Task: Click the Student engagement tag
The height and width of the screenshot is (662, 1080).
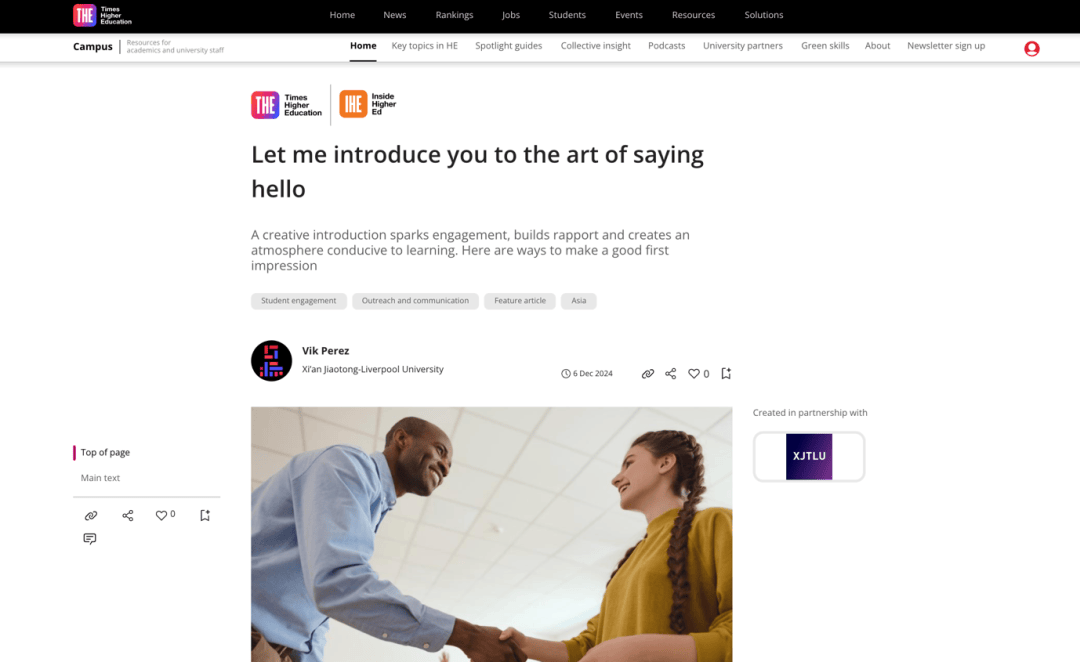Action: coord(298,301)
